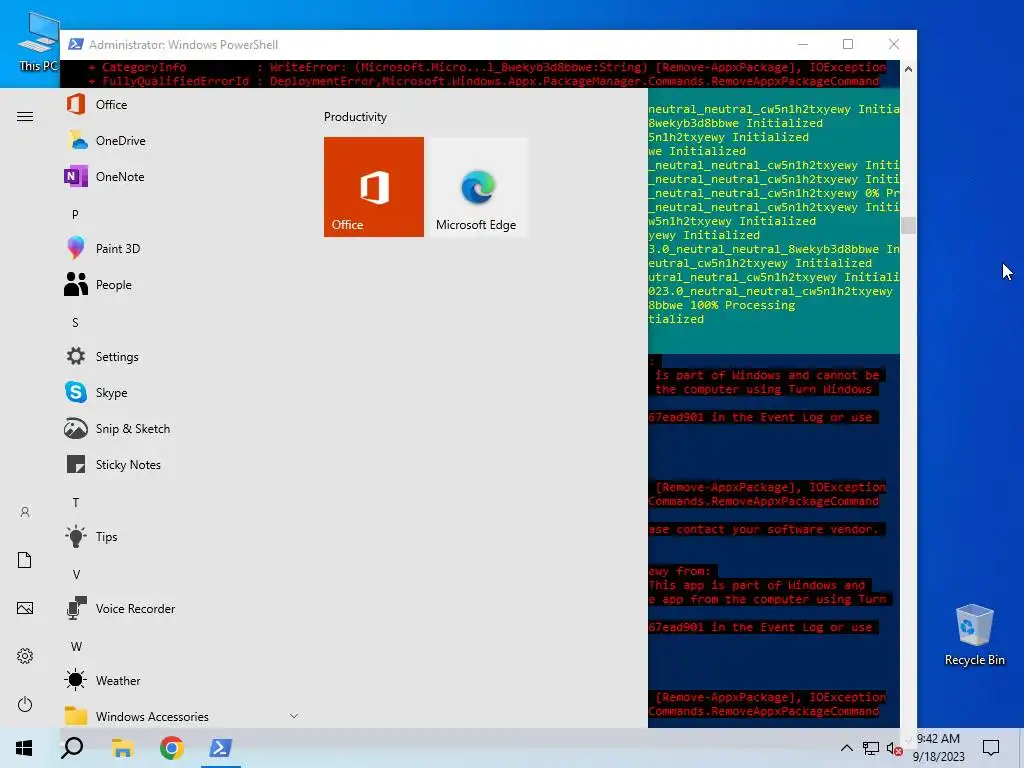Open Settings gear in Start sidebar
This screenshot has height=768, width=1024.
[x=25, y=656]
